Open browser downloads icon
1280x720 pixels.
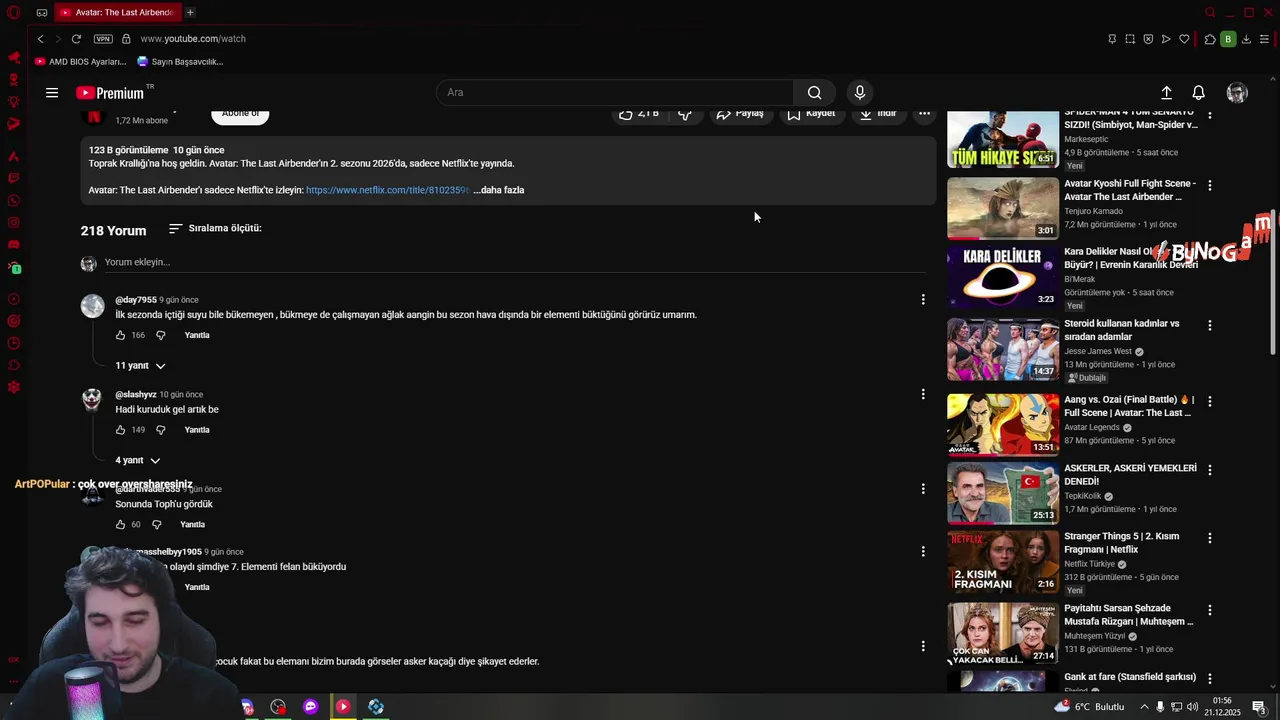coord(1246,39)
